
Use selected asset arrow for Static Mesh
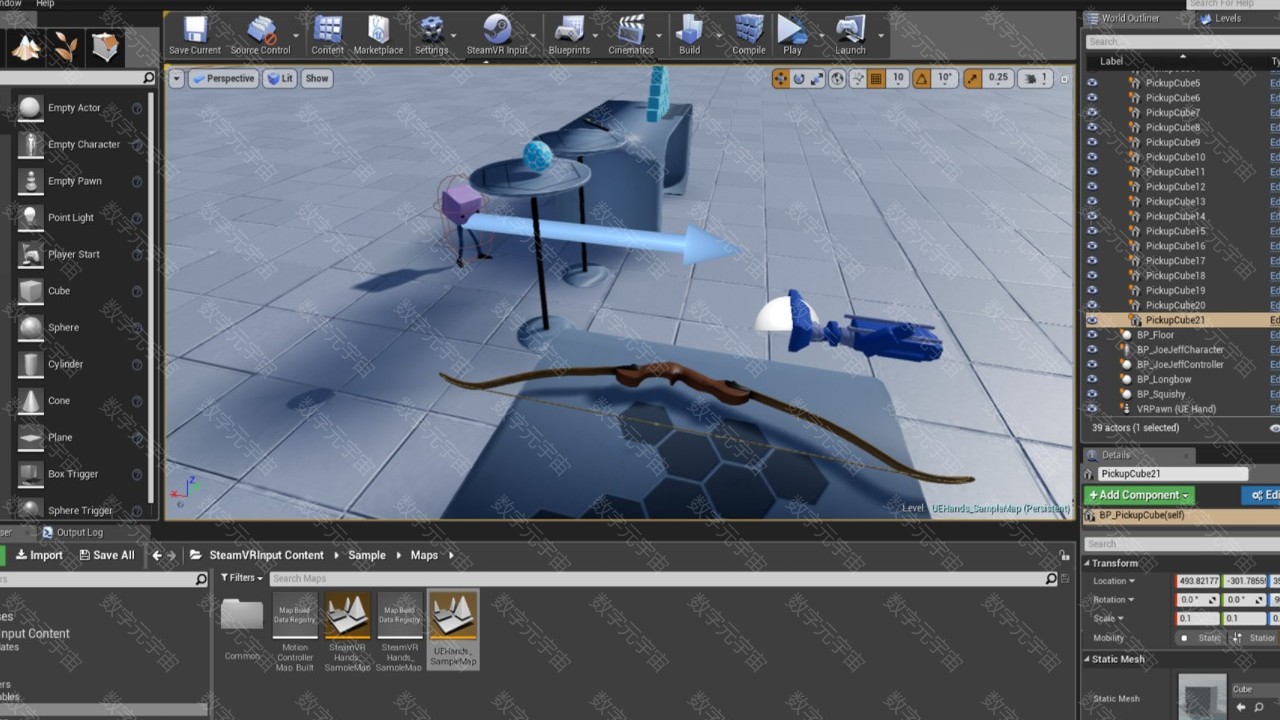(1241, 707)
